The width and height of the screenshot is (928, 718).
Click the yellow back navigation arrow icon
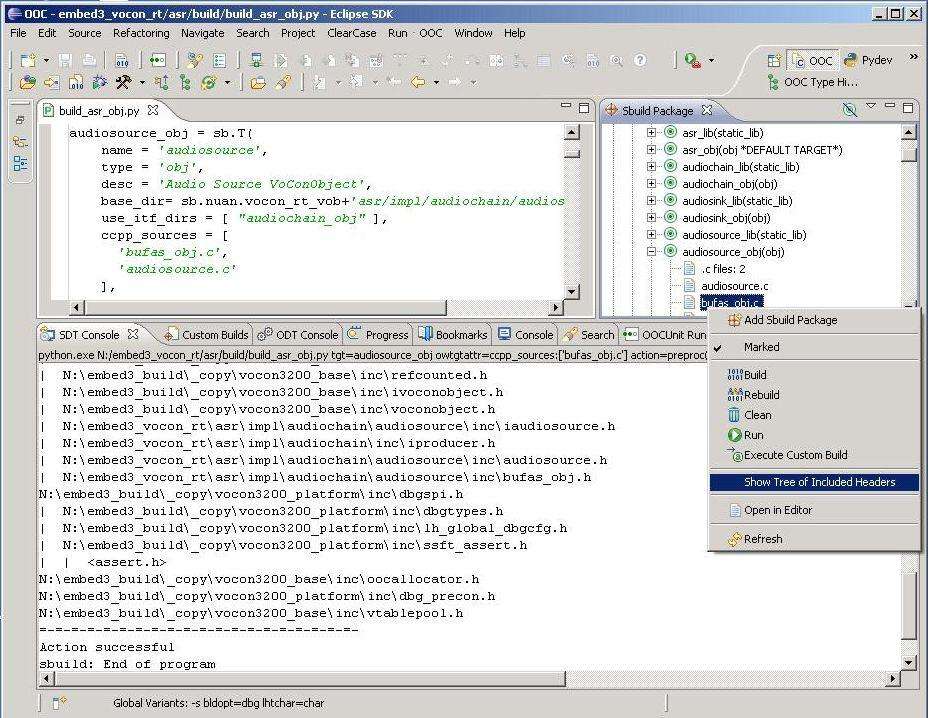418,82
